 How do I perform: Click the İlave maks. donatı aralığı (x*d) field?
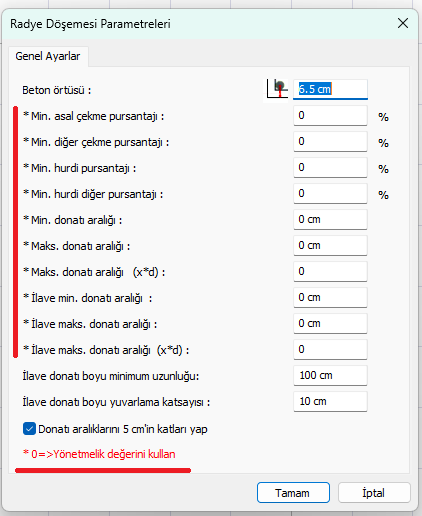click(330, 350)
